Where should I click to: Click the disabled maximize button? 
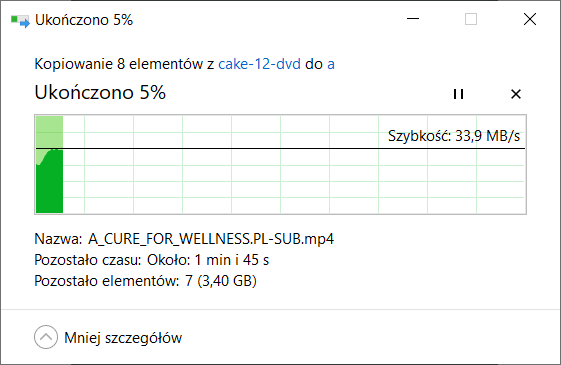pyautogui.click(x=471, y=19)
